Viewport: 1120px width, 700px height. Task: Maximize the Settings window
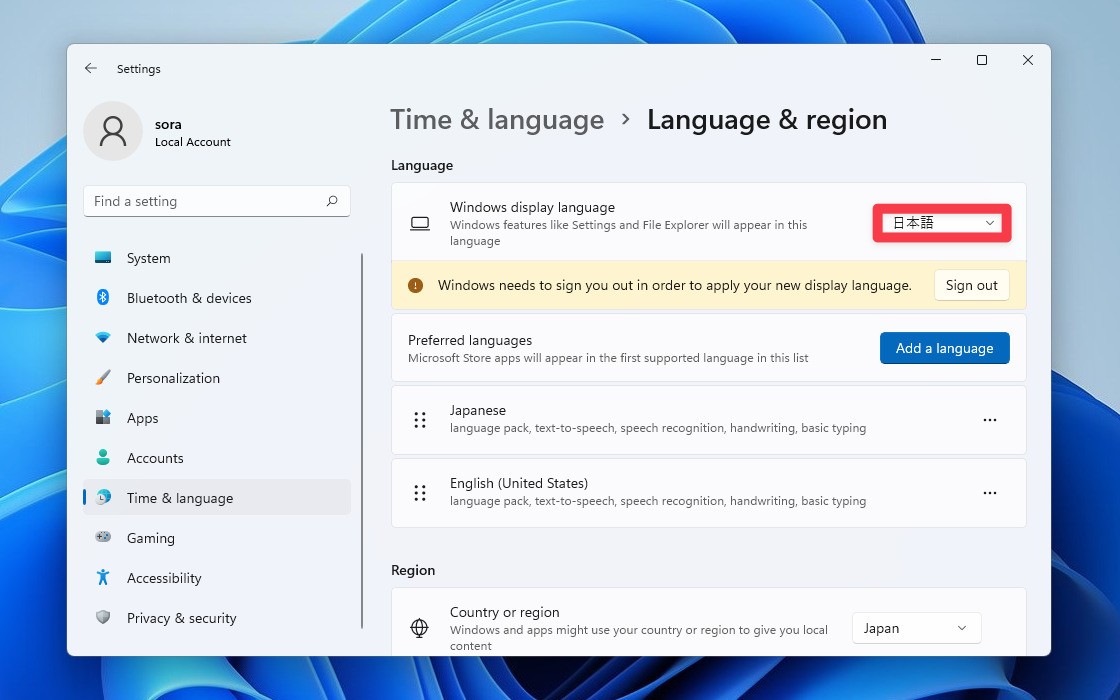click(982, 61)
